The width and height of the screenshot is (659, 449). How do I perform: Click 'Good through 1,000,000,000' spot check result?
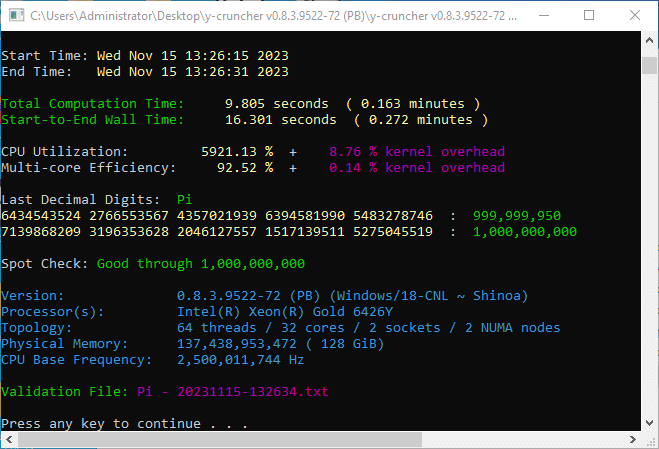coord(201,264)
